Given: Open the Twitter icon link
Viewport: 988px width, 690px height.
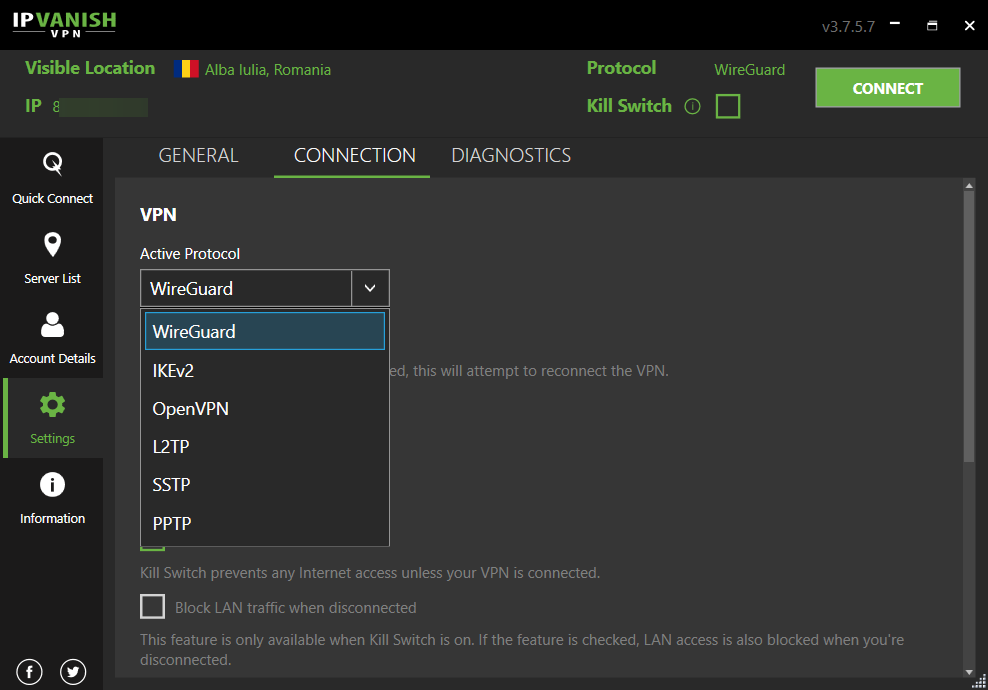Looking at the screenshot, I should (73, 672).
